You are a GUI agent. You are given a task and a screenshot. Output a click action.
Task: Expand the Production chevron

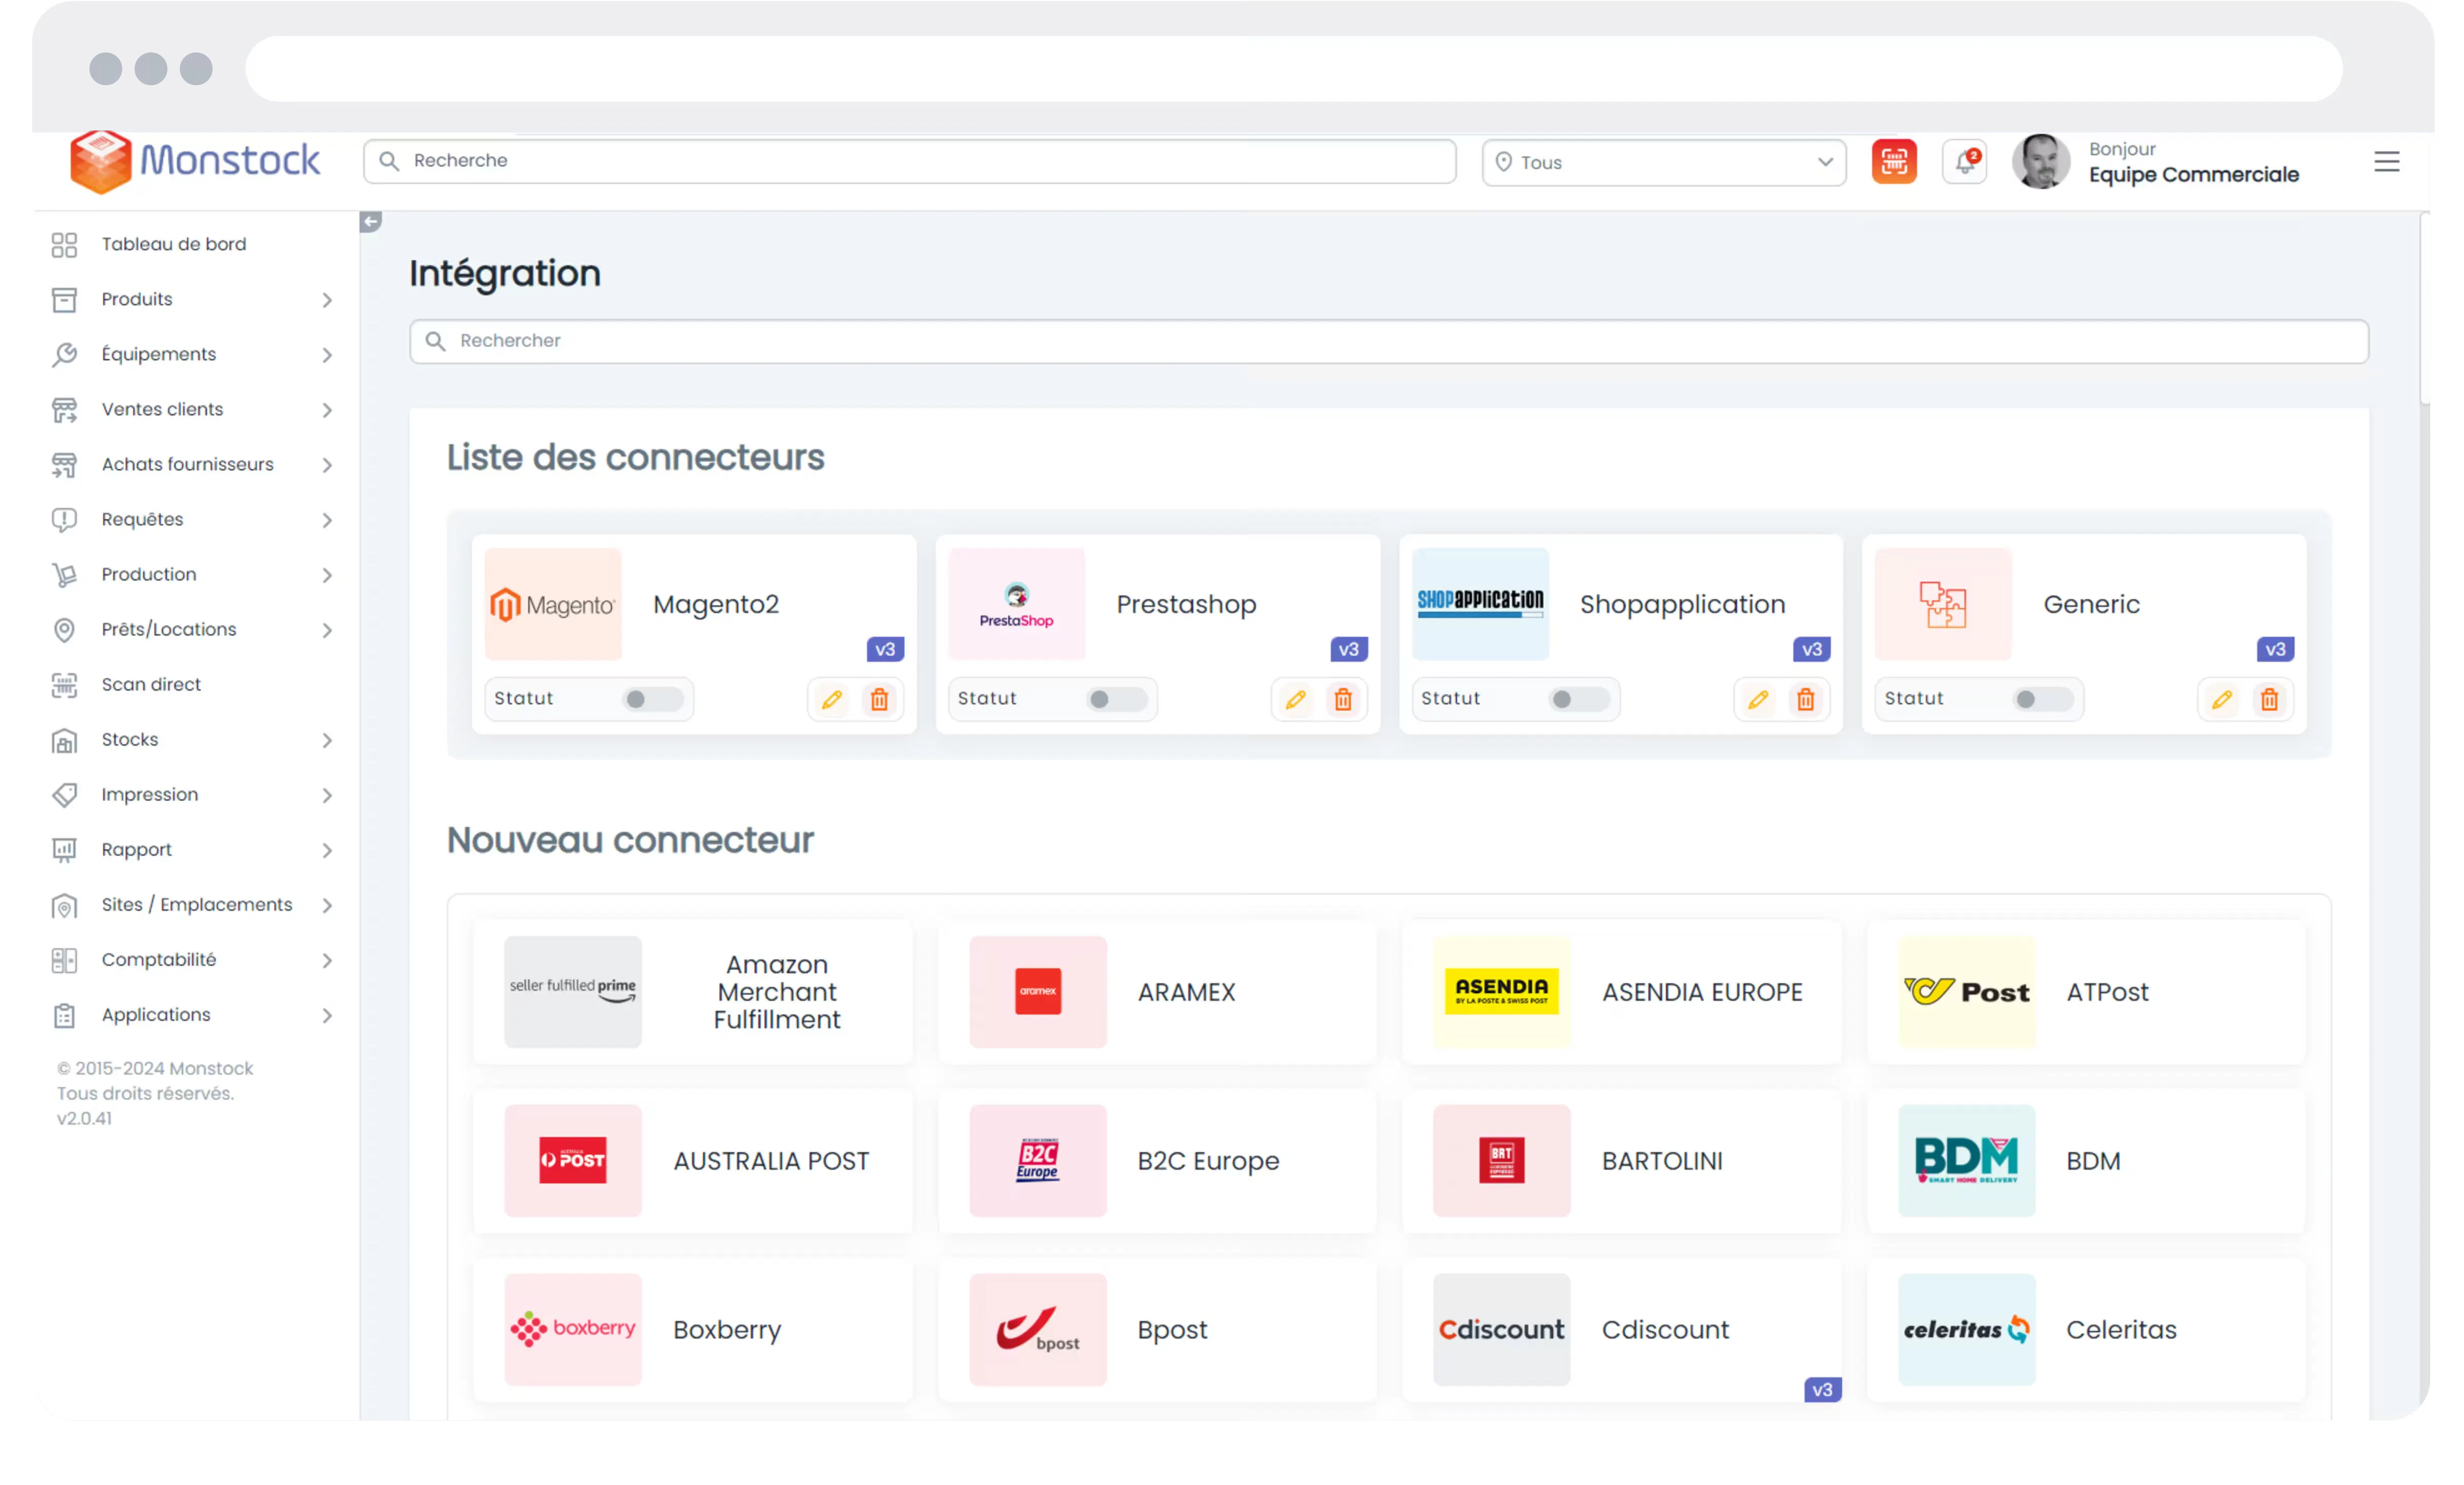(327, 575)
